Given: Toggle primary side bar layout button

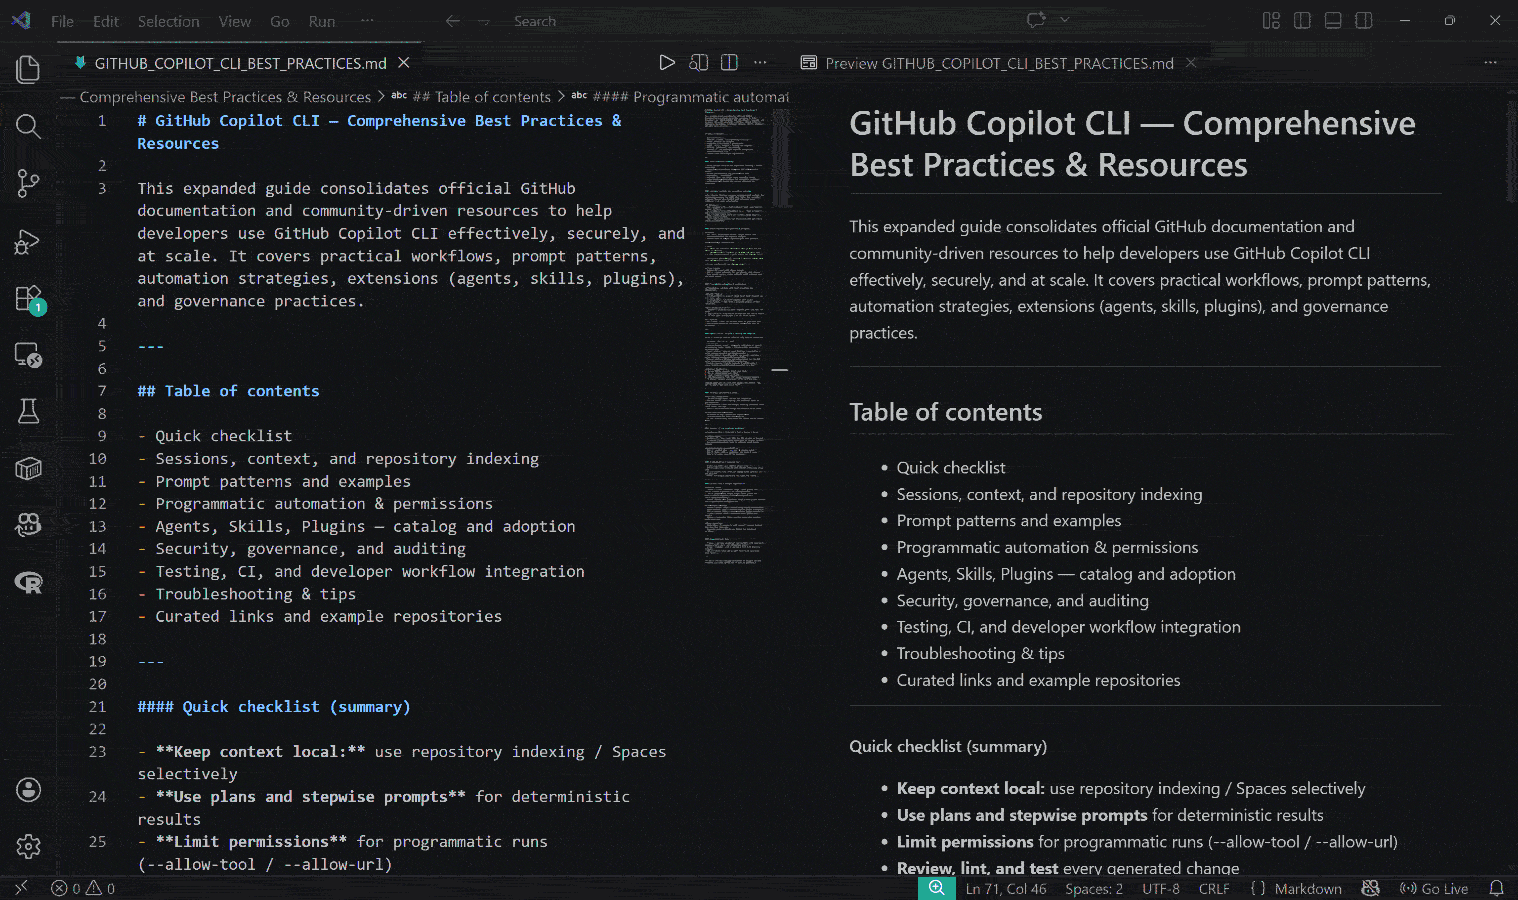Looking at the screenshot, I should (x=1302, y=20).
